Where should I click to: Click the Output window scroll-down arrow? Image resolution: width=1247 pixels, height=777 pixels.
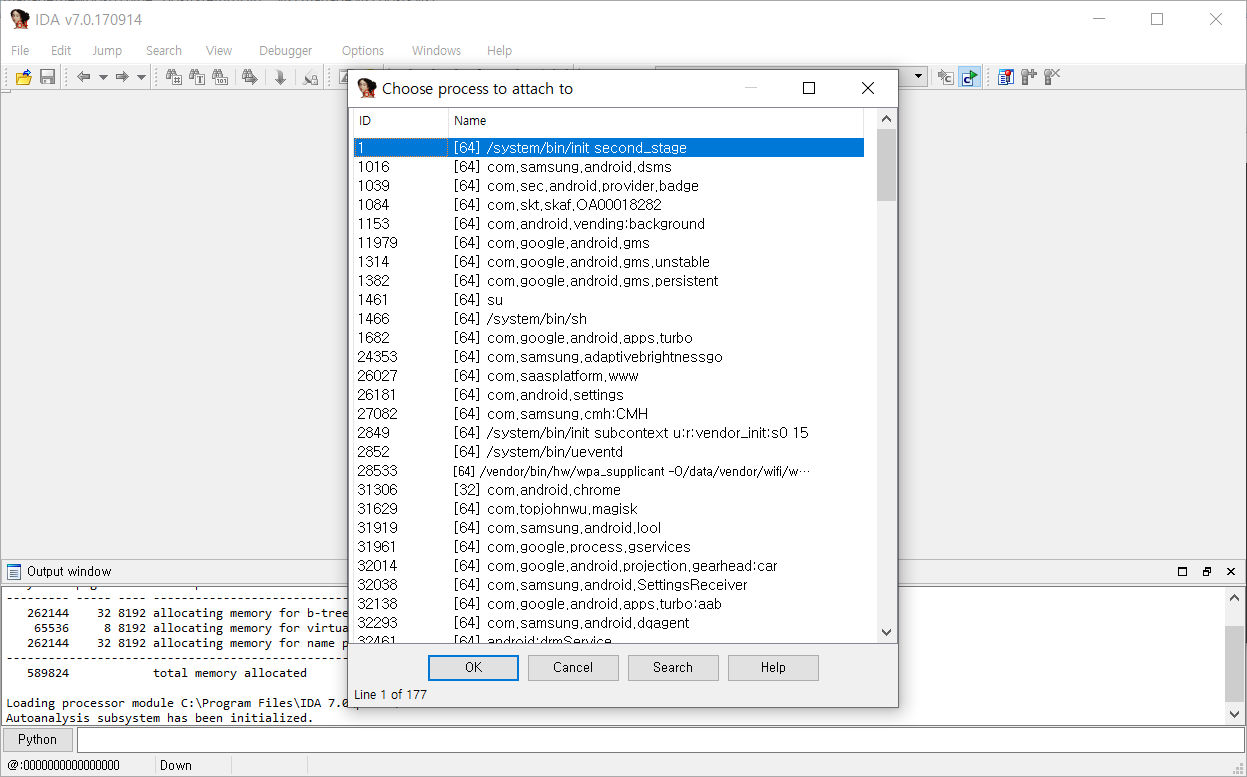click(1235, 713)
